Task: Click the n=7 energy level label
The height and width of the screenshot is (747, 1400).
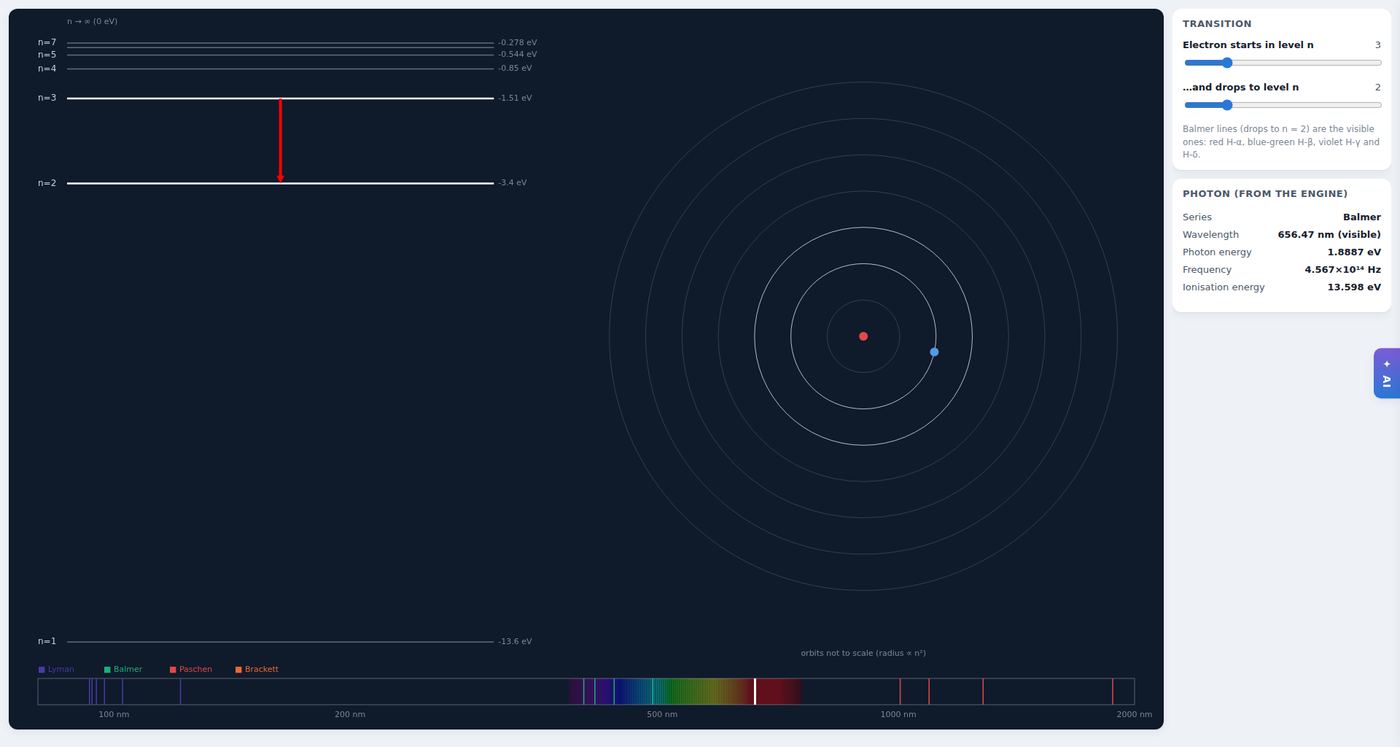Action: [x=47, y=42]
